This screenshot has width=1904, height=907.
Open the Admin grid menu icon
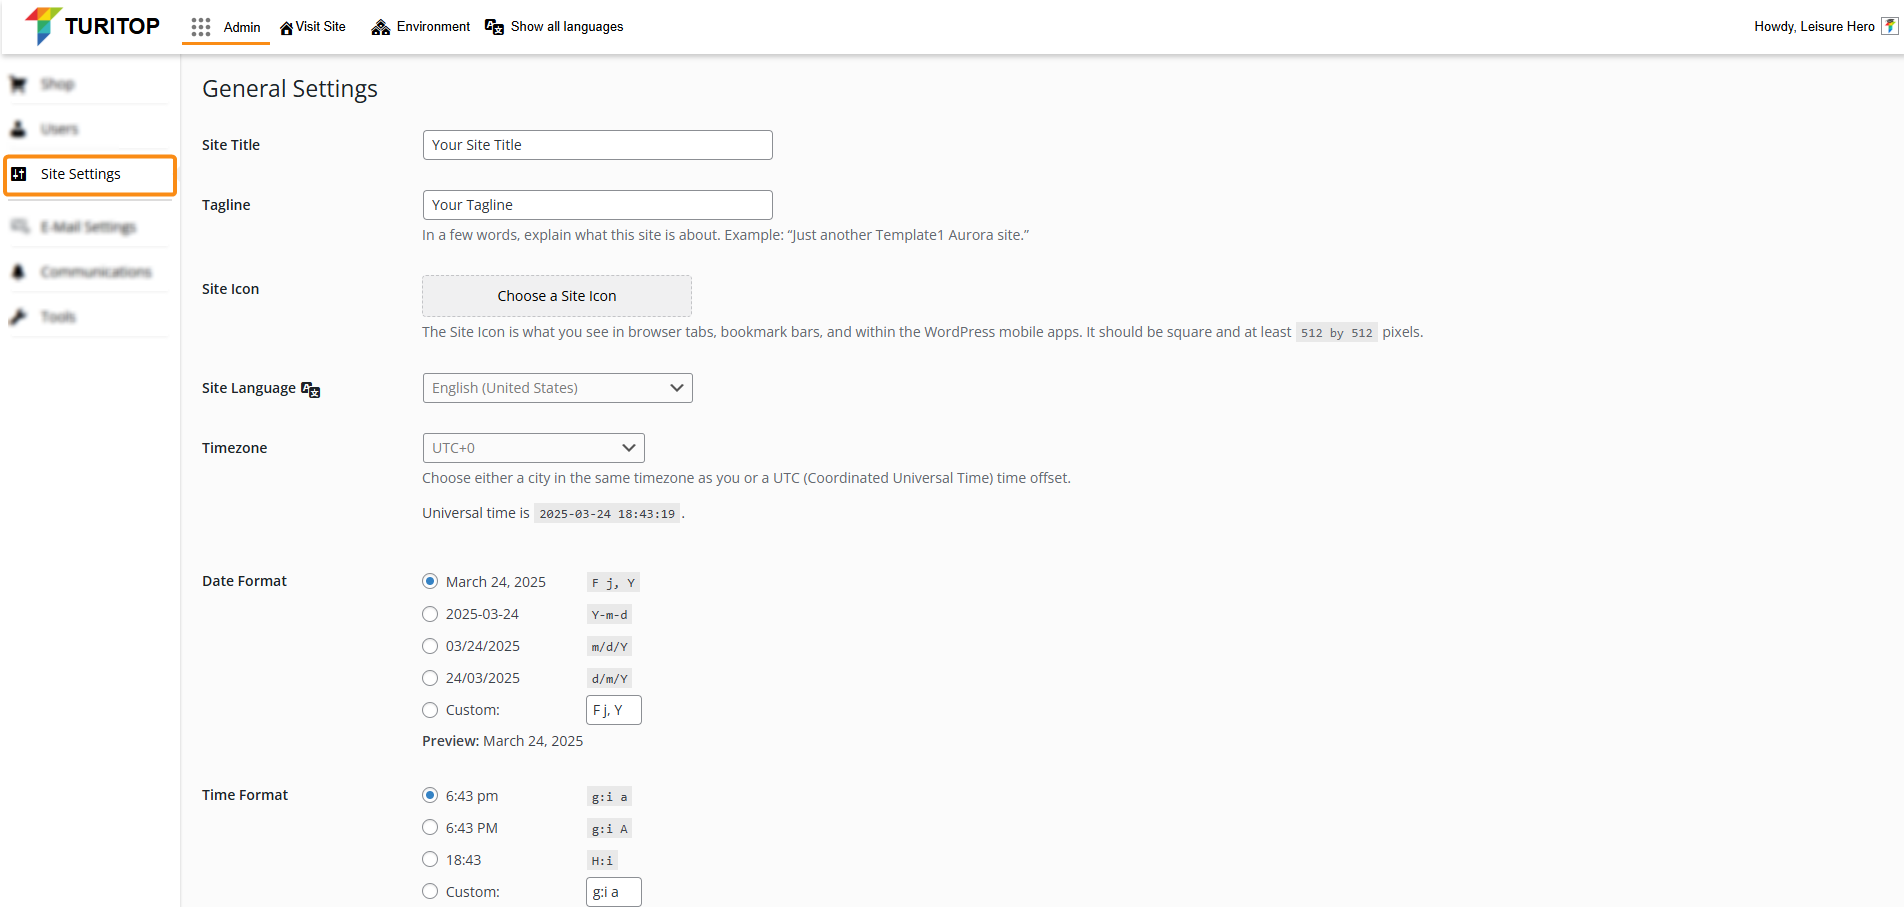(201, 27)
